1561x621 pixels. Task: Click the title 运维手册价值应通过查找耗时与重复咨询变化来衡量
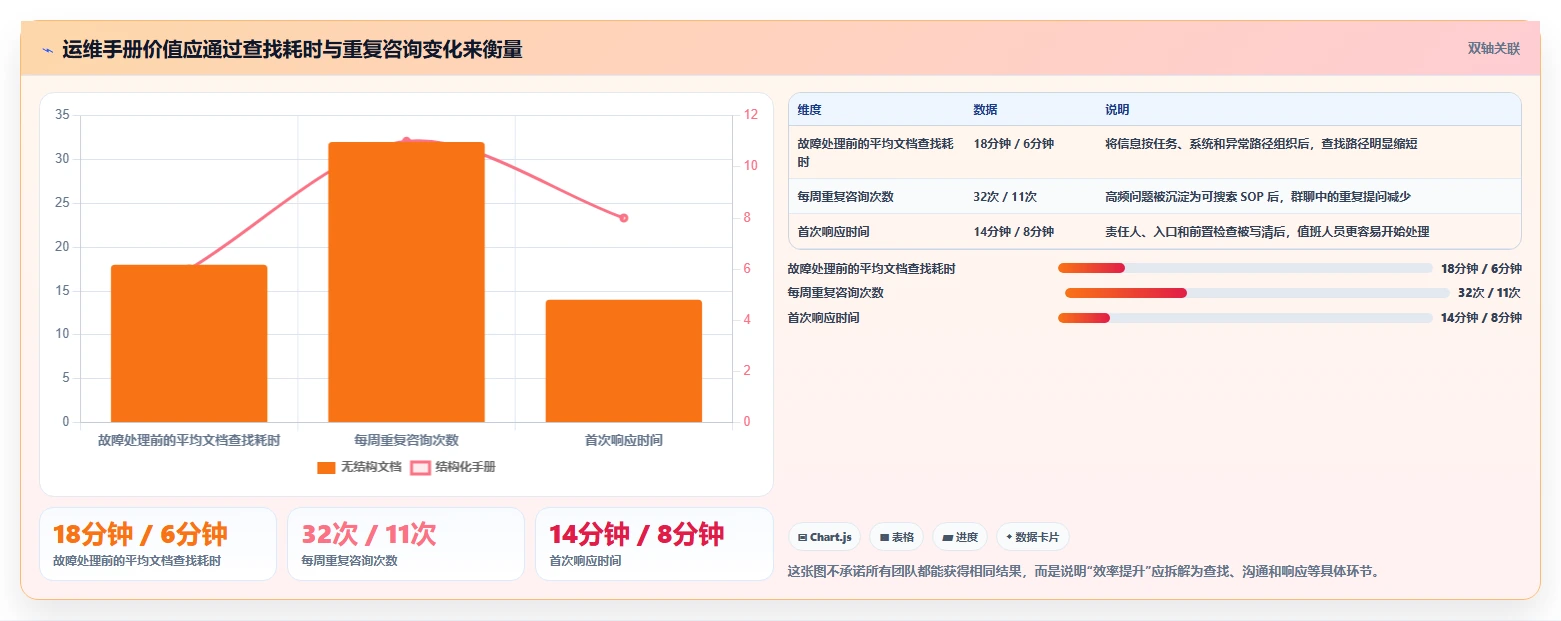point(292,50)
